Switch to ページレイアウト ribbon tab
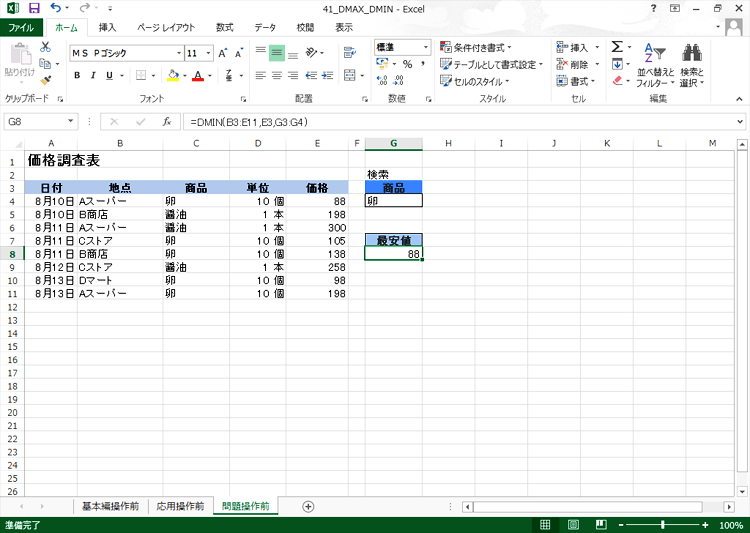The height and width of the screenshot is (533, 750). (166, 28)
